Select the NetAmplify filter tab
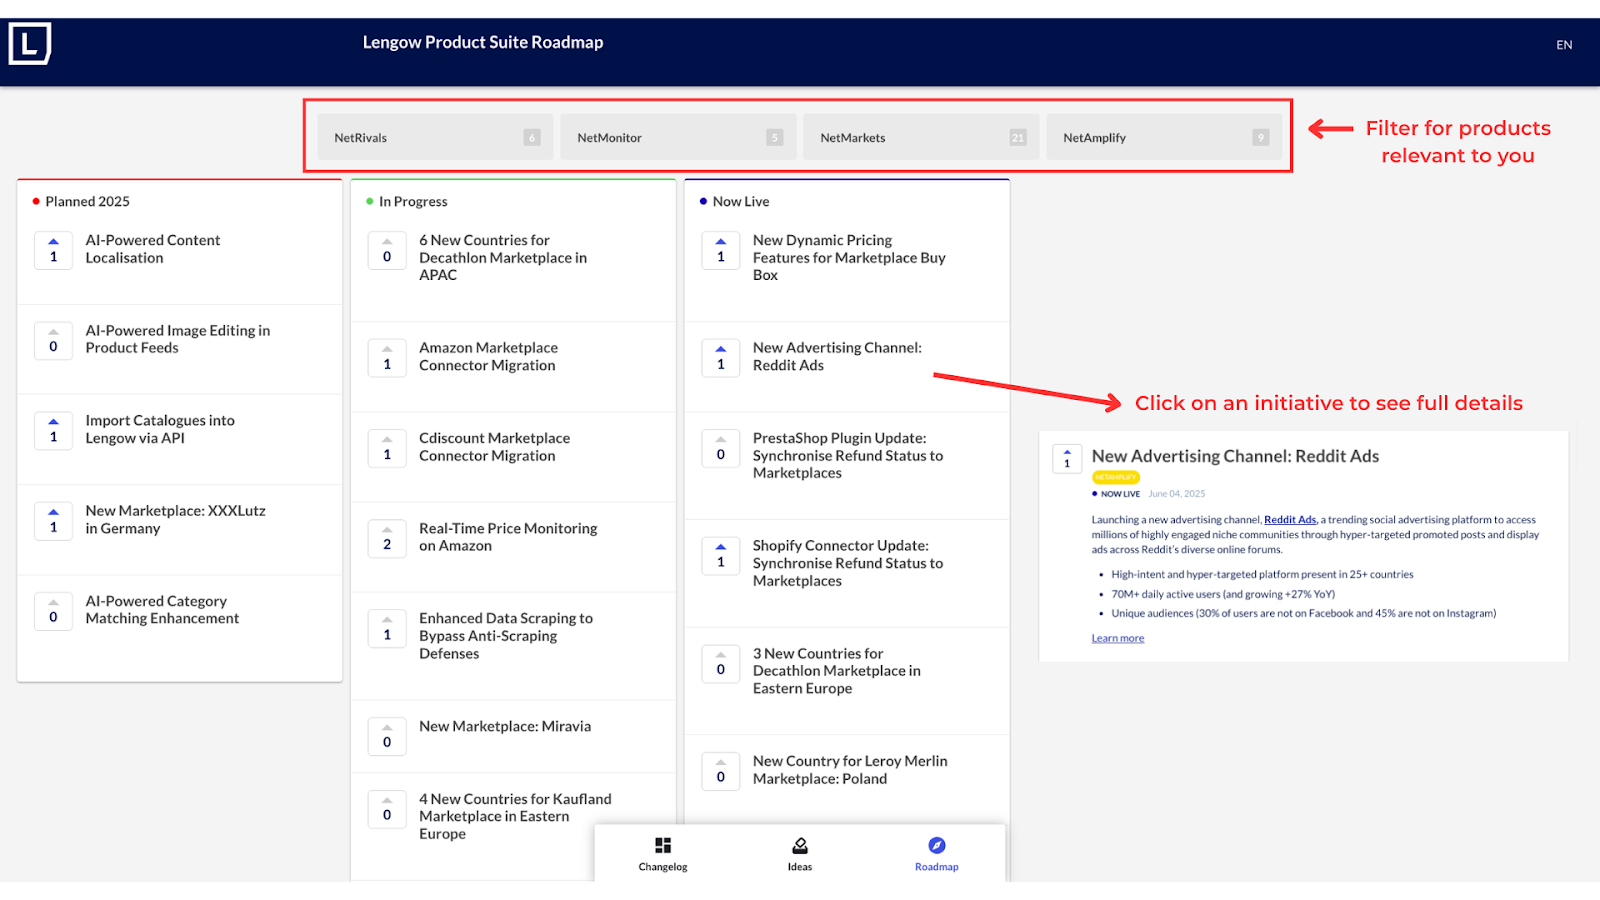This screenshot has height=900, width=1600. pos(1165,138)
